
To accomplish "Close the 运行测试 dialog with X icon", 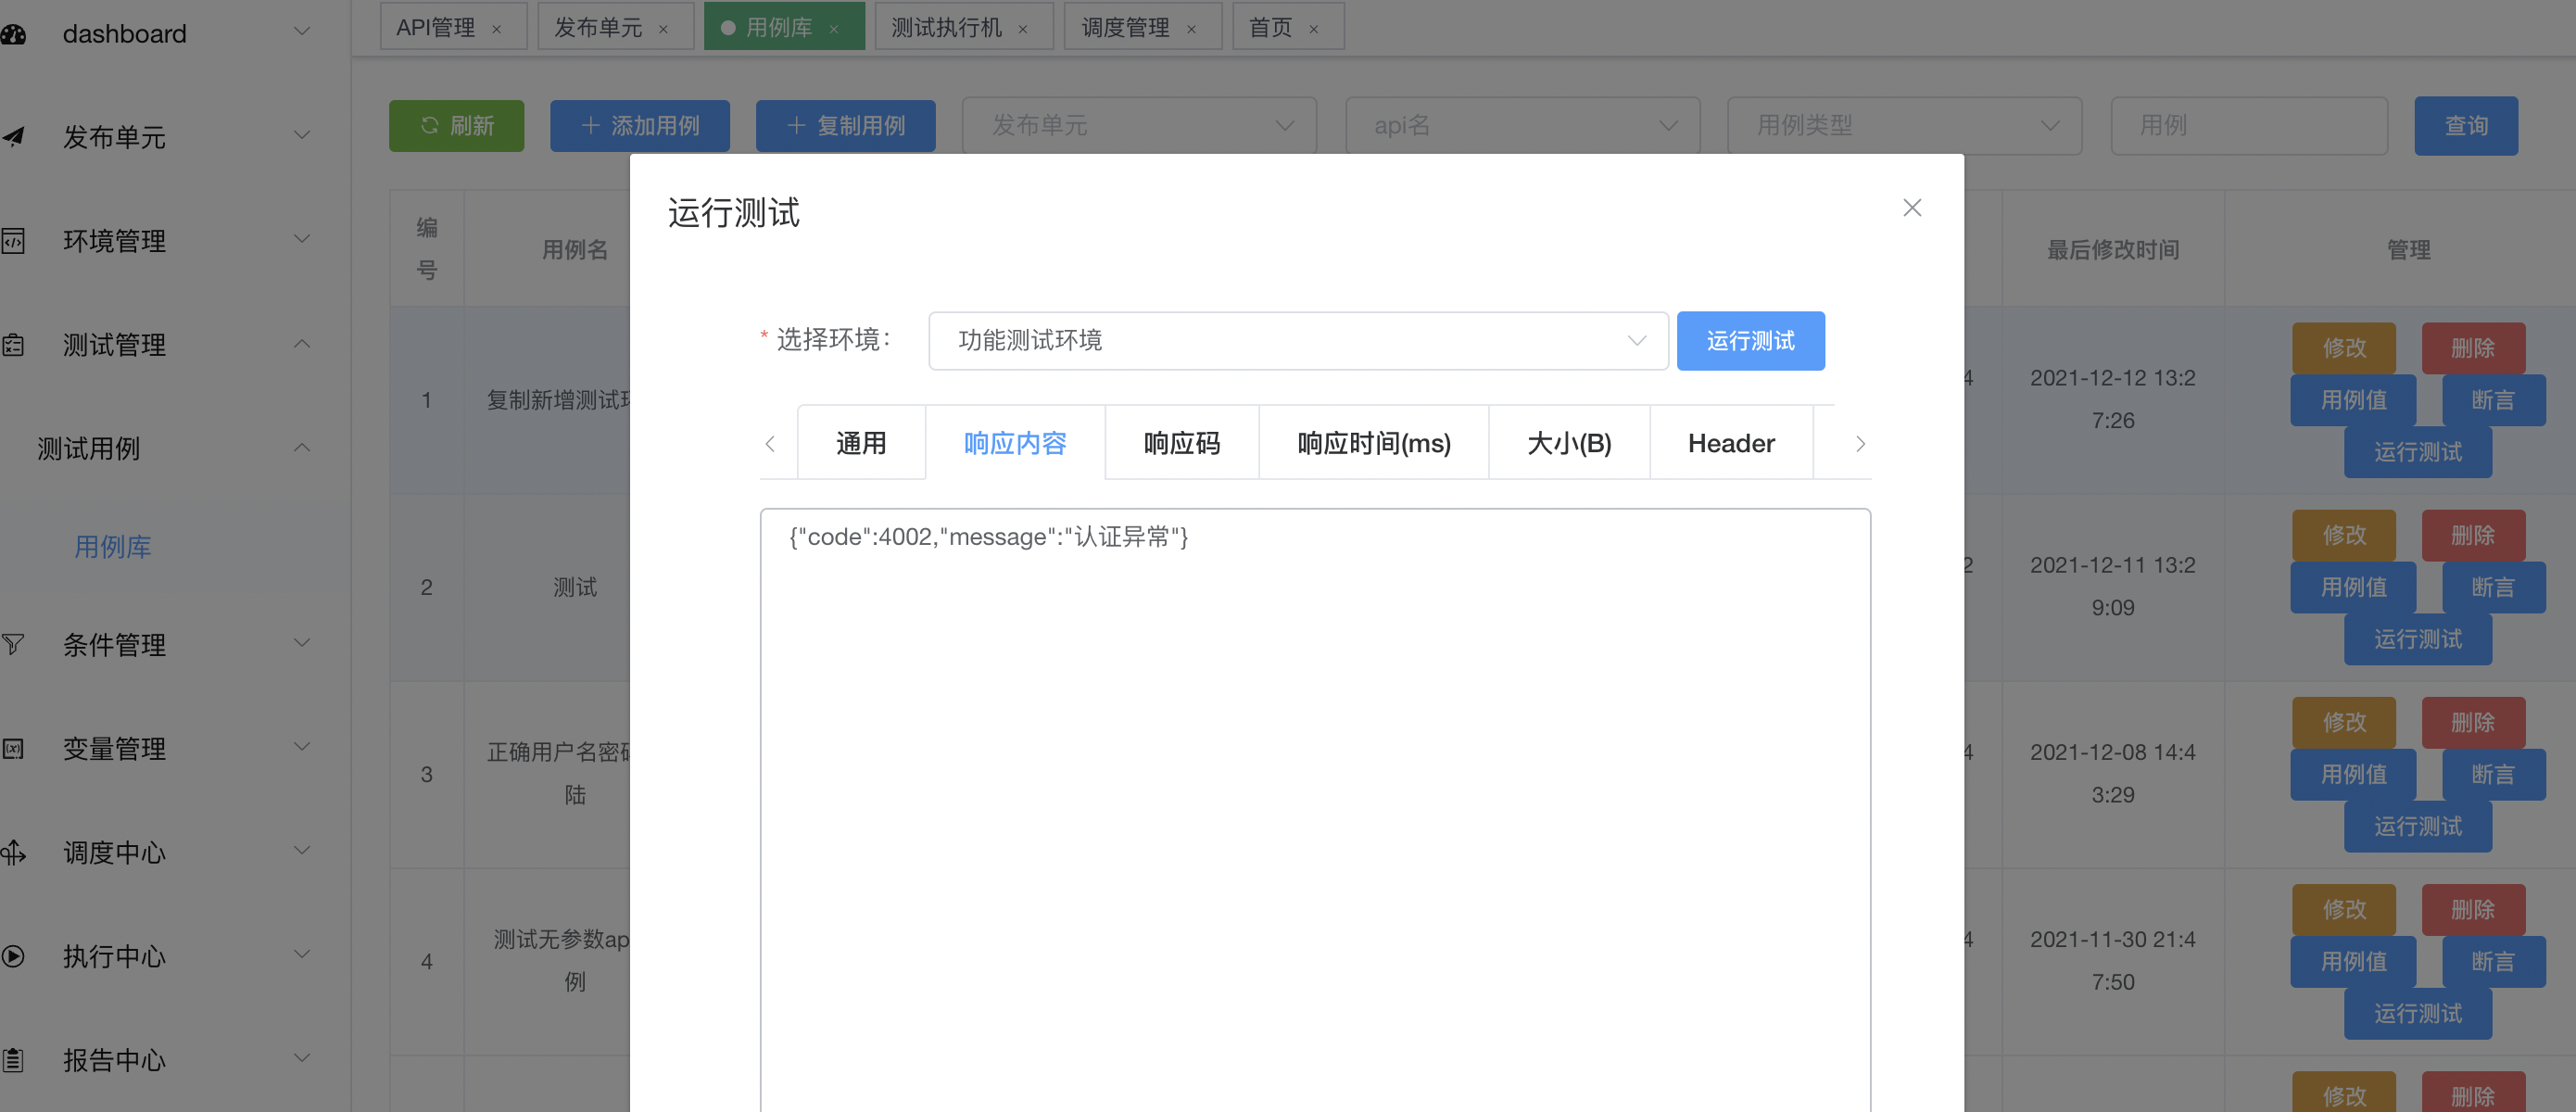I will pyautogui.click(x=1911, y=207).
